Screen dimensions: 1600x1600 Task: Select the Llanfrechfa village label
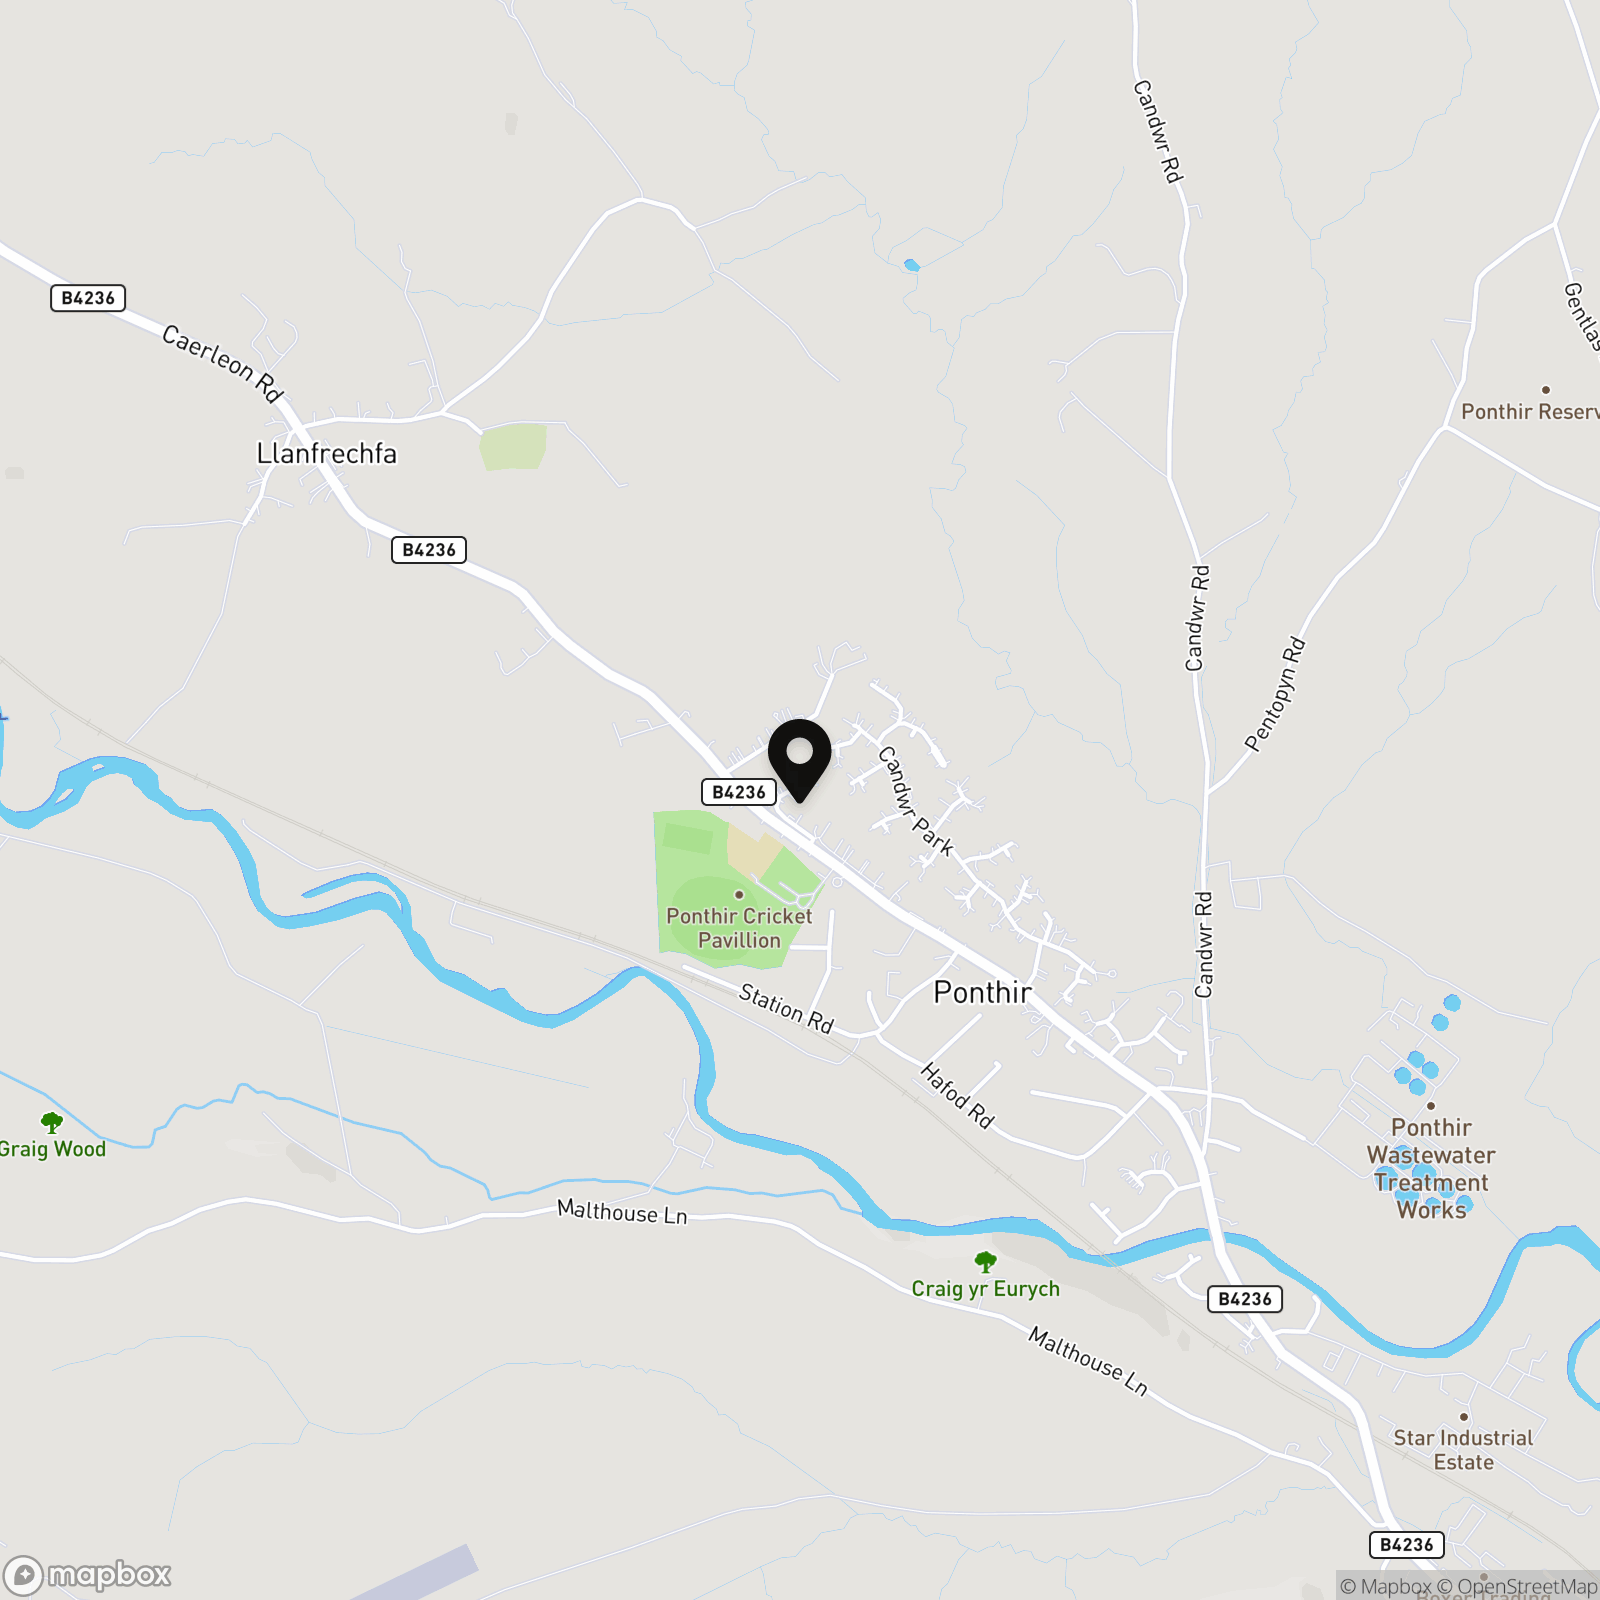327,454
